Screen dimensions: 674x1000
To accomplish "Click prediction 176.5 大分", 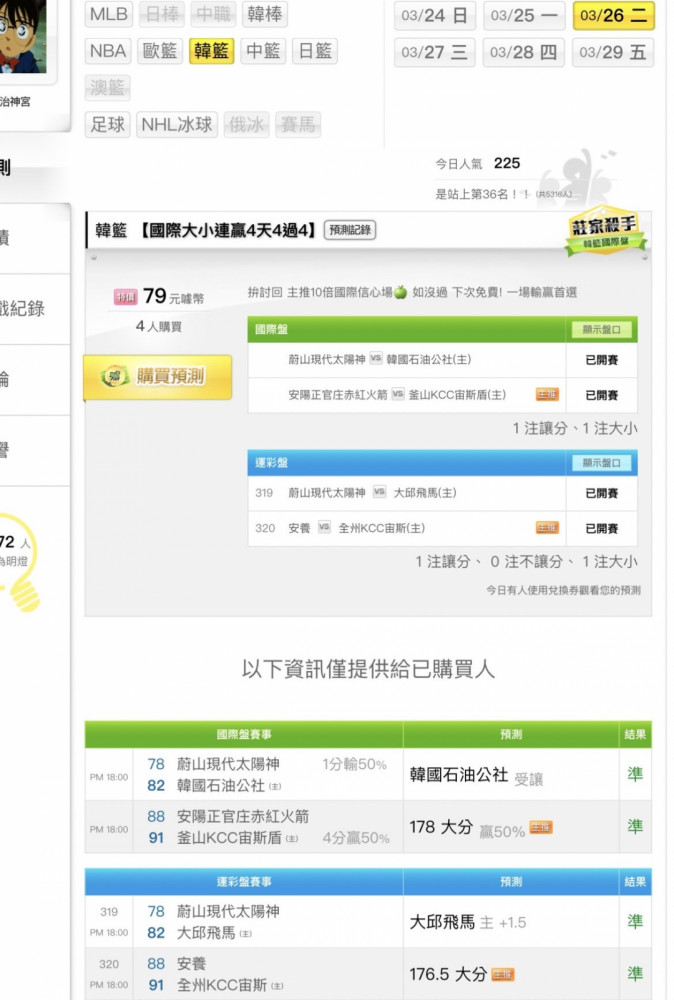I will pos(448,974).
